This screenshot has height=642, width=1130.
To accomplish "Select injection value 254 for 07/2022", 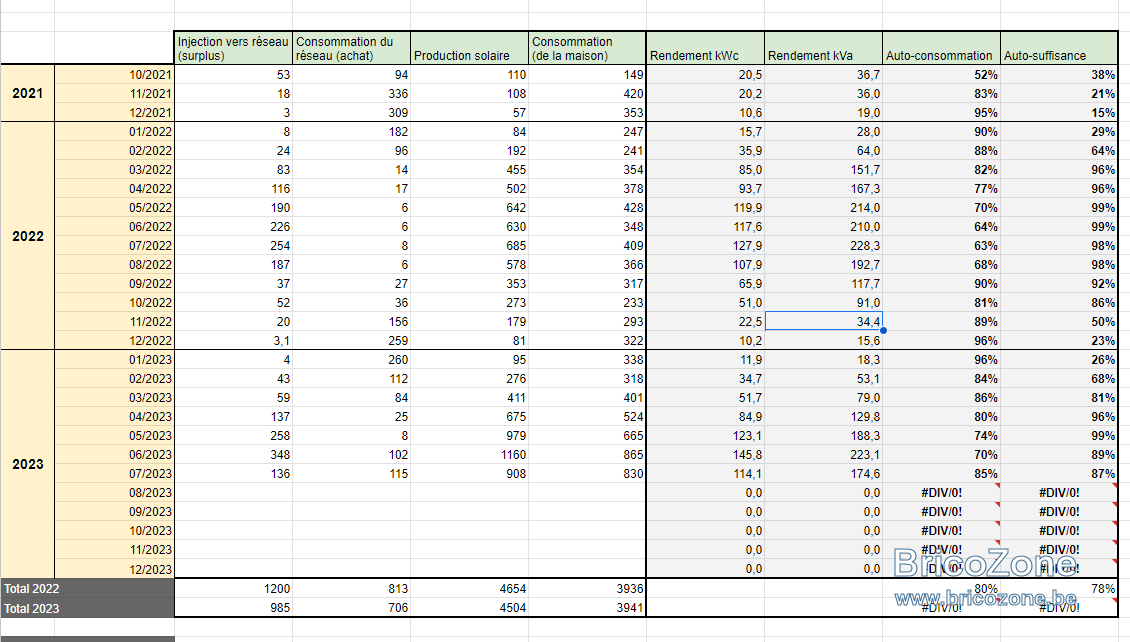I will [233, 246].
